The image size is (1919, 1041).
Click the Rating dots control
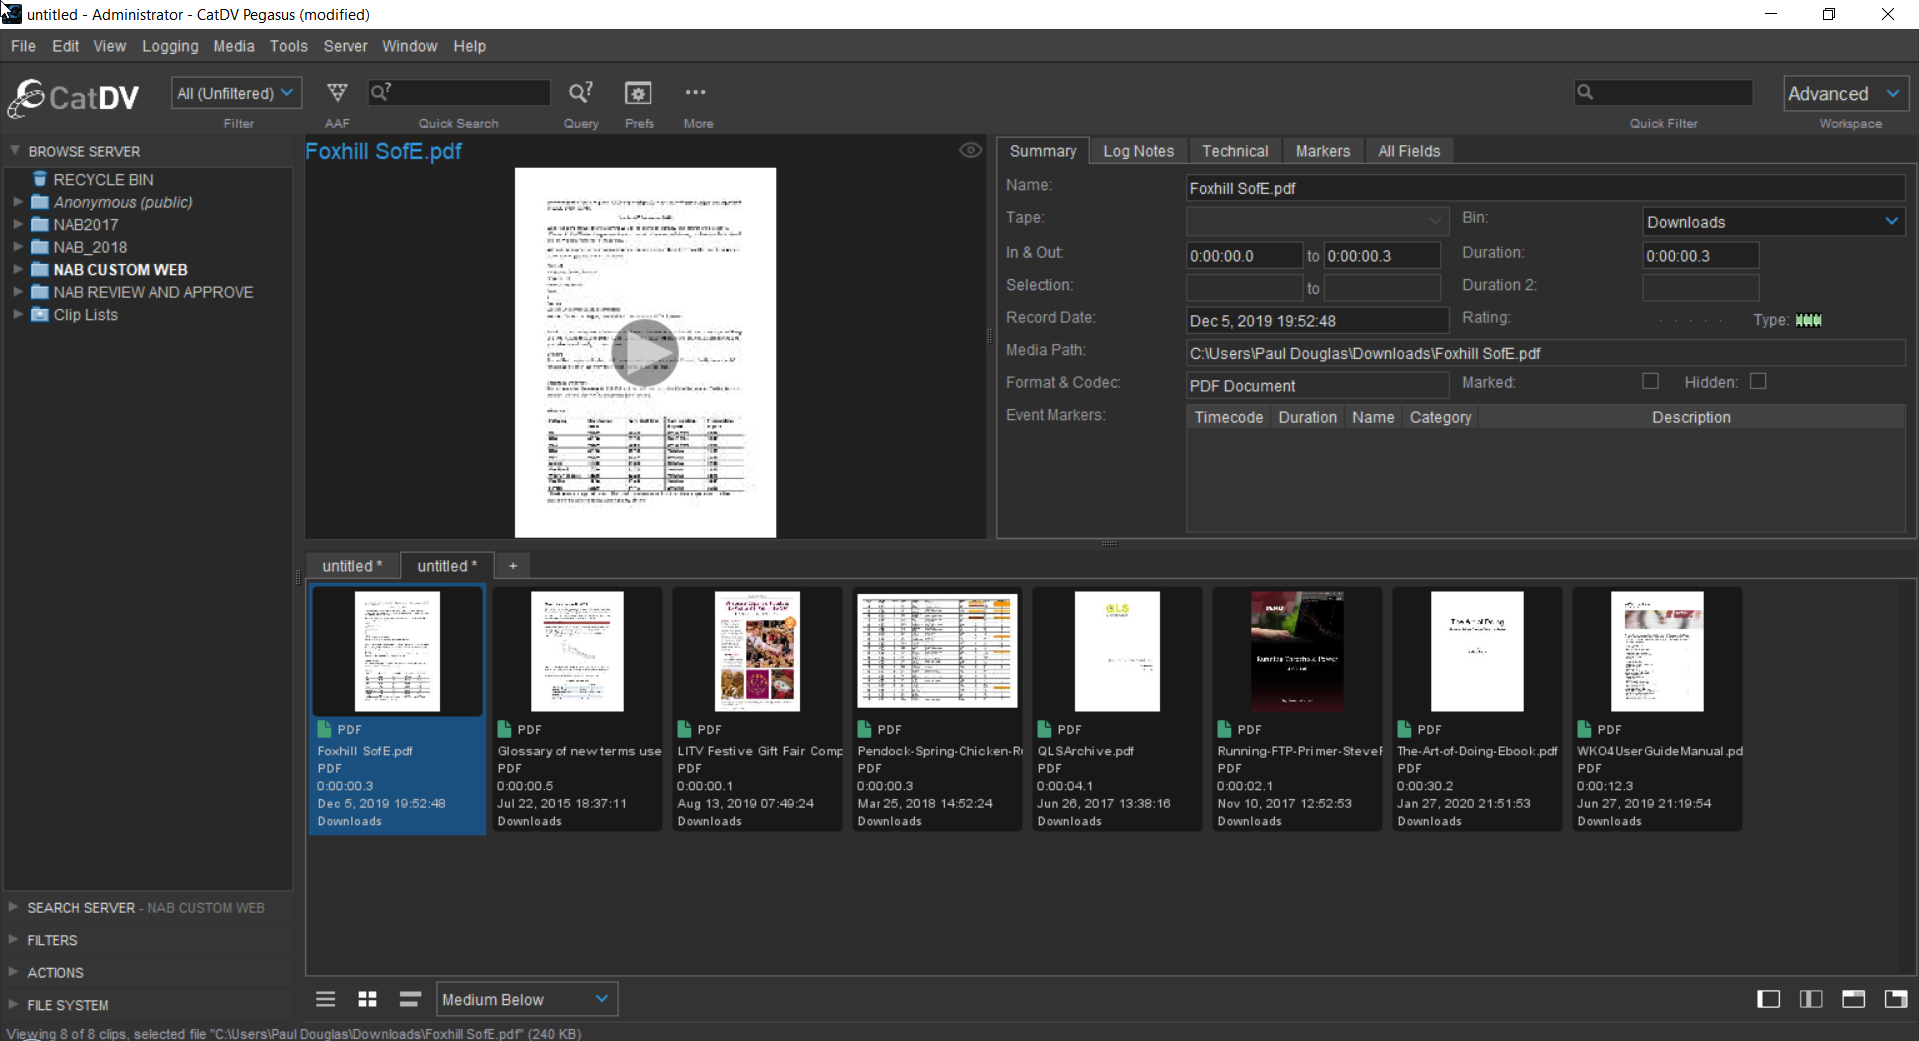coord(1690,321)
